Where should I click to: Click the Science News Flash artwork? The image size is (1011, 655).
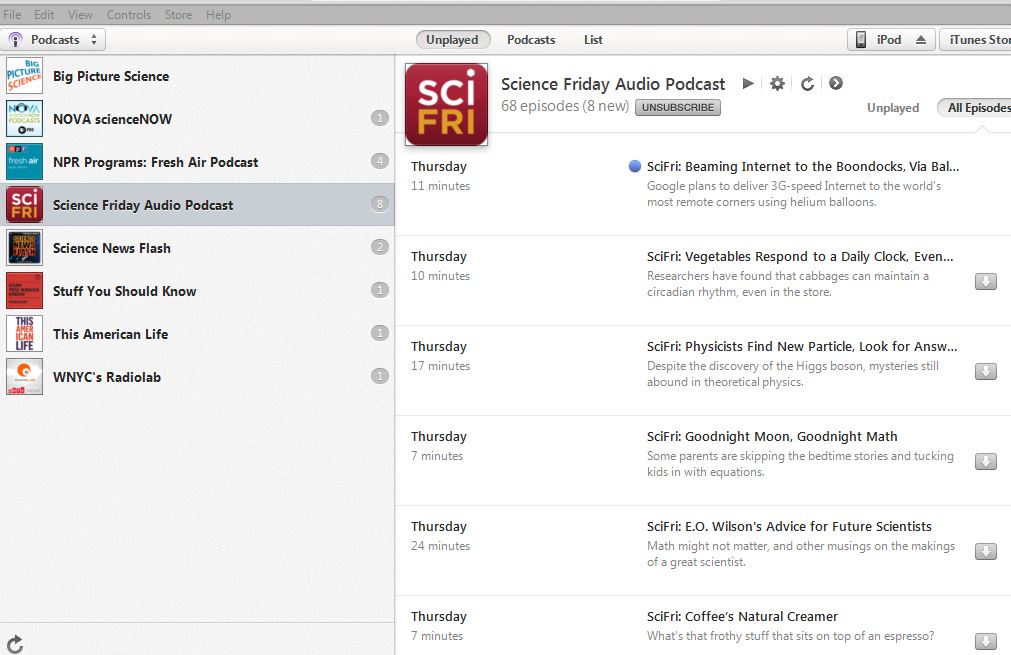[x=25, y=248]
